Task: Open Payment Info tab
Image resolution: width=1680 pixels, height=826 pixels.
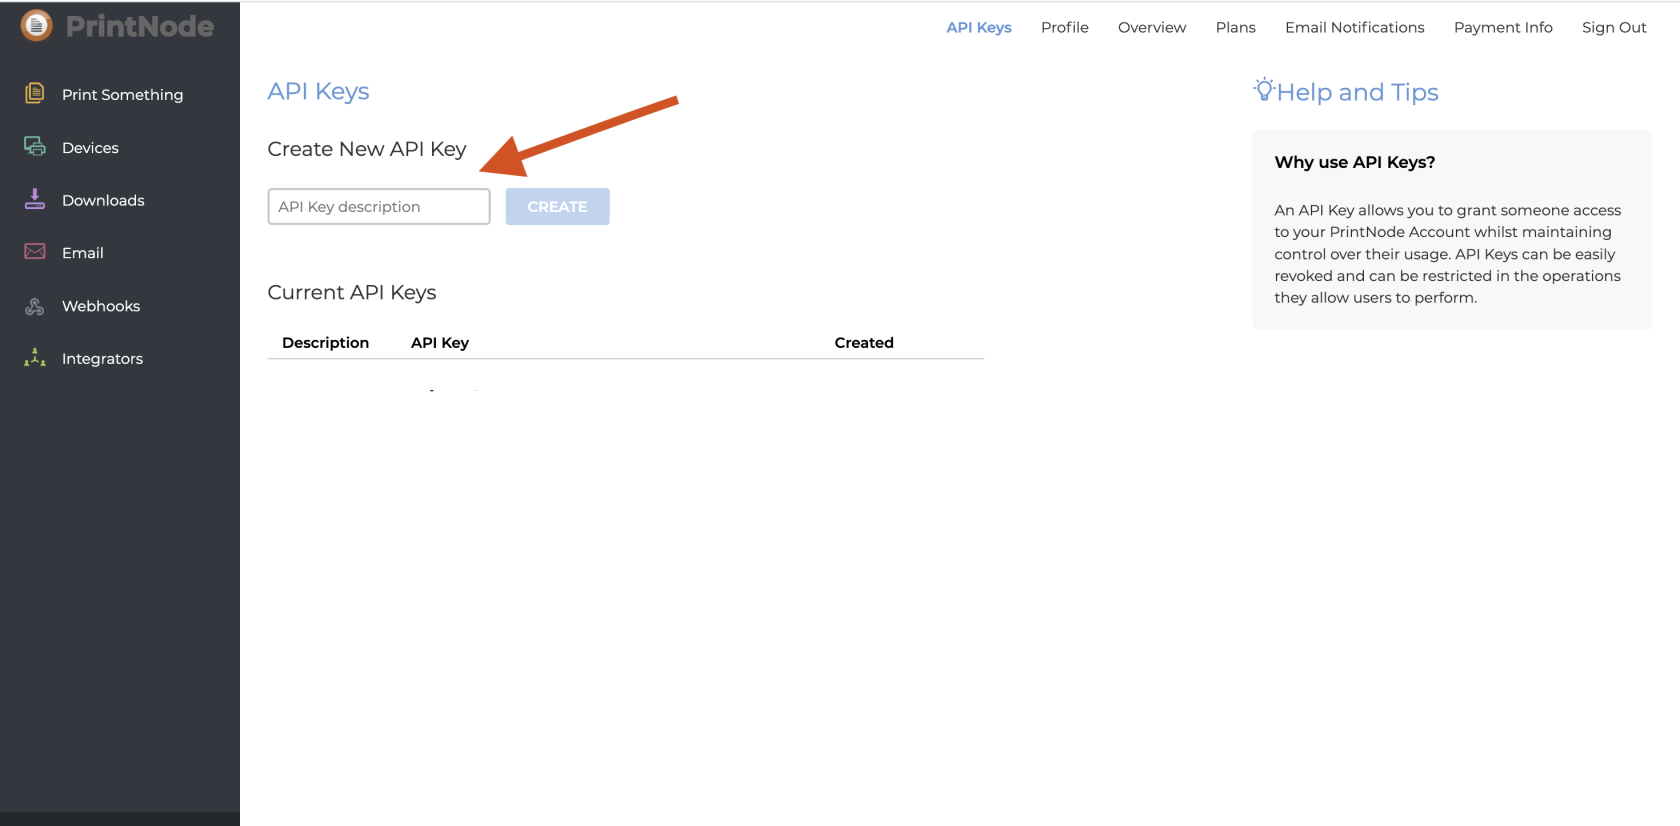Action: pos(1503,27)
